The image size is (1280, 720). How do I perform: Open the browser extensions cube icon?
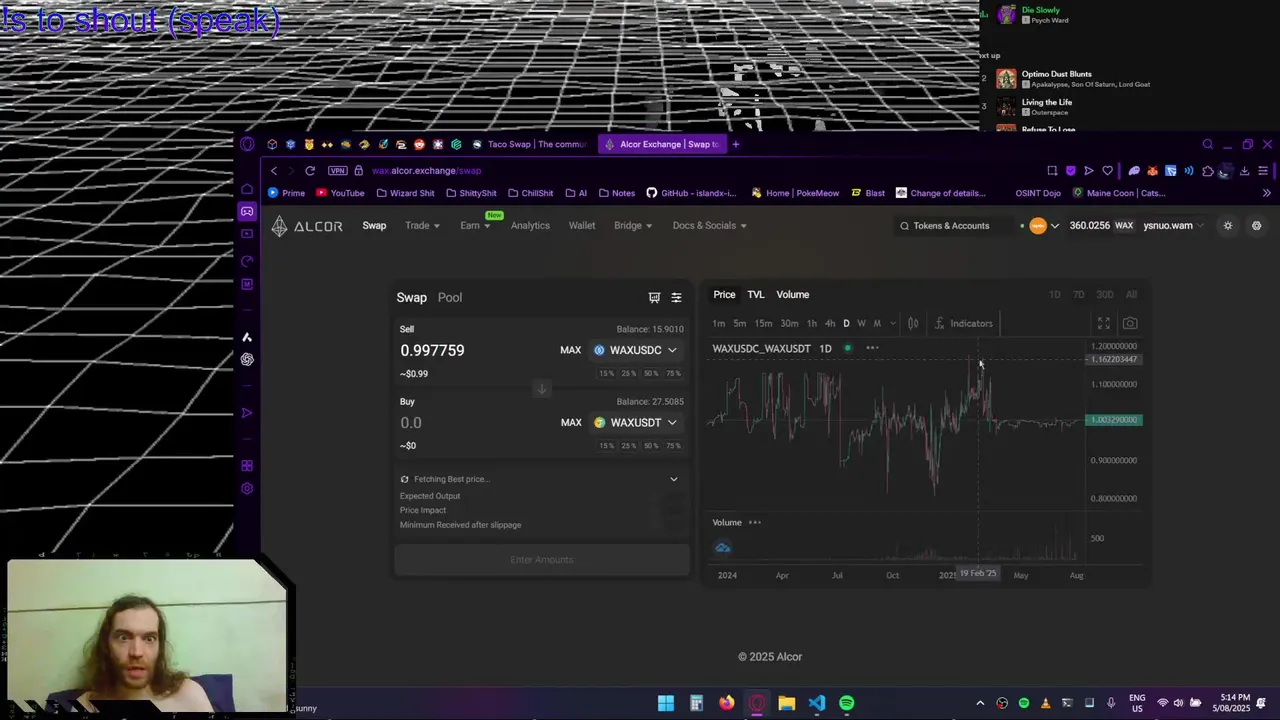click(x=1207, y=170)
